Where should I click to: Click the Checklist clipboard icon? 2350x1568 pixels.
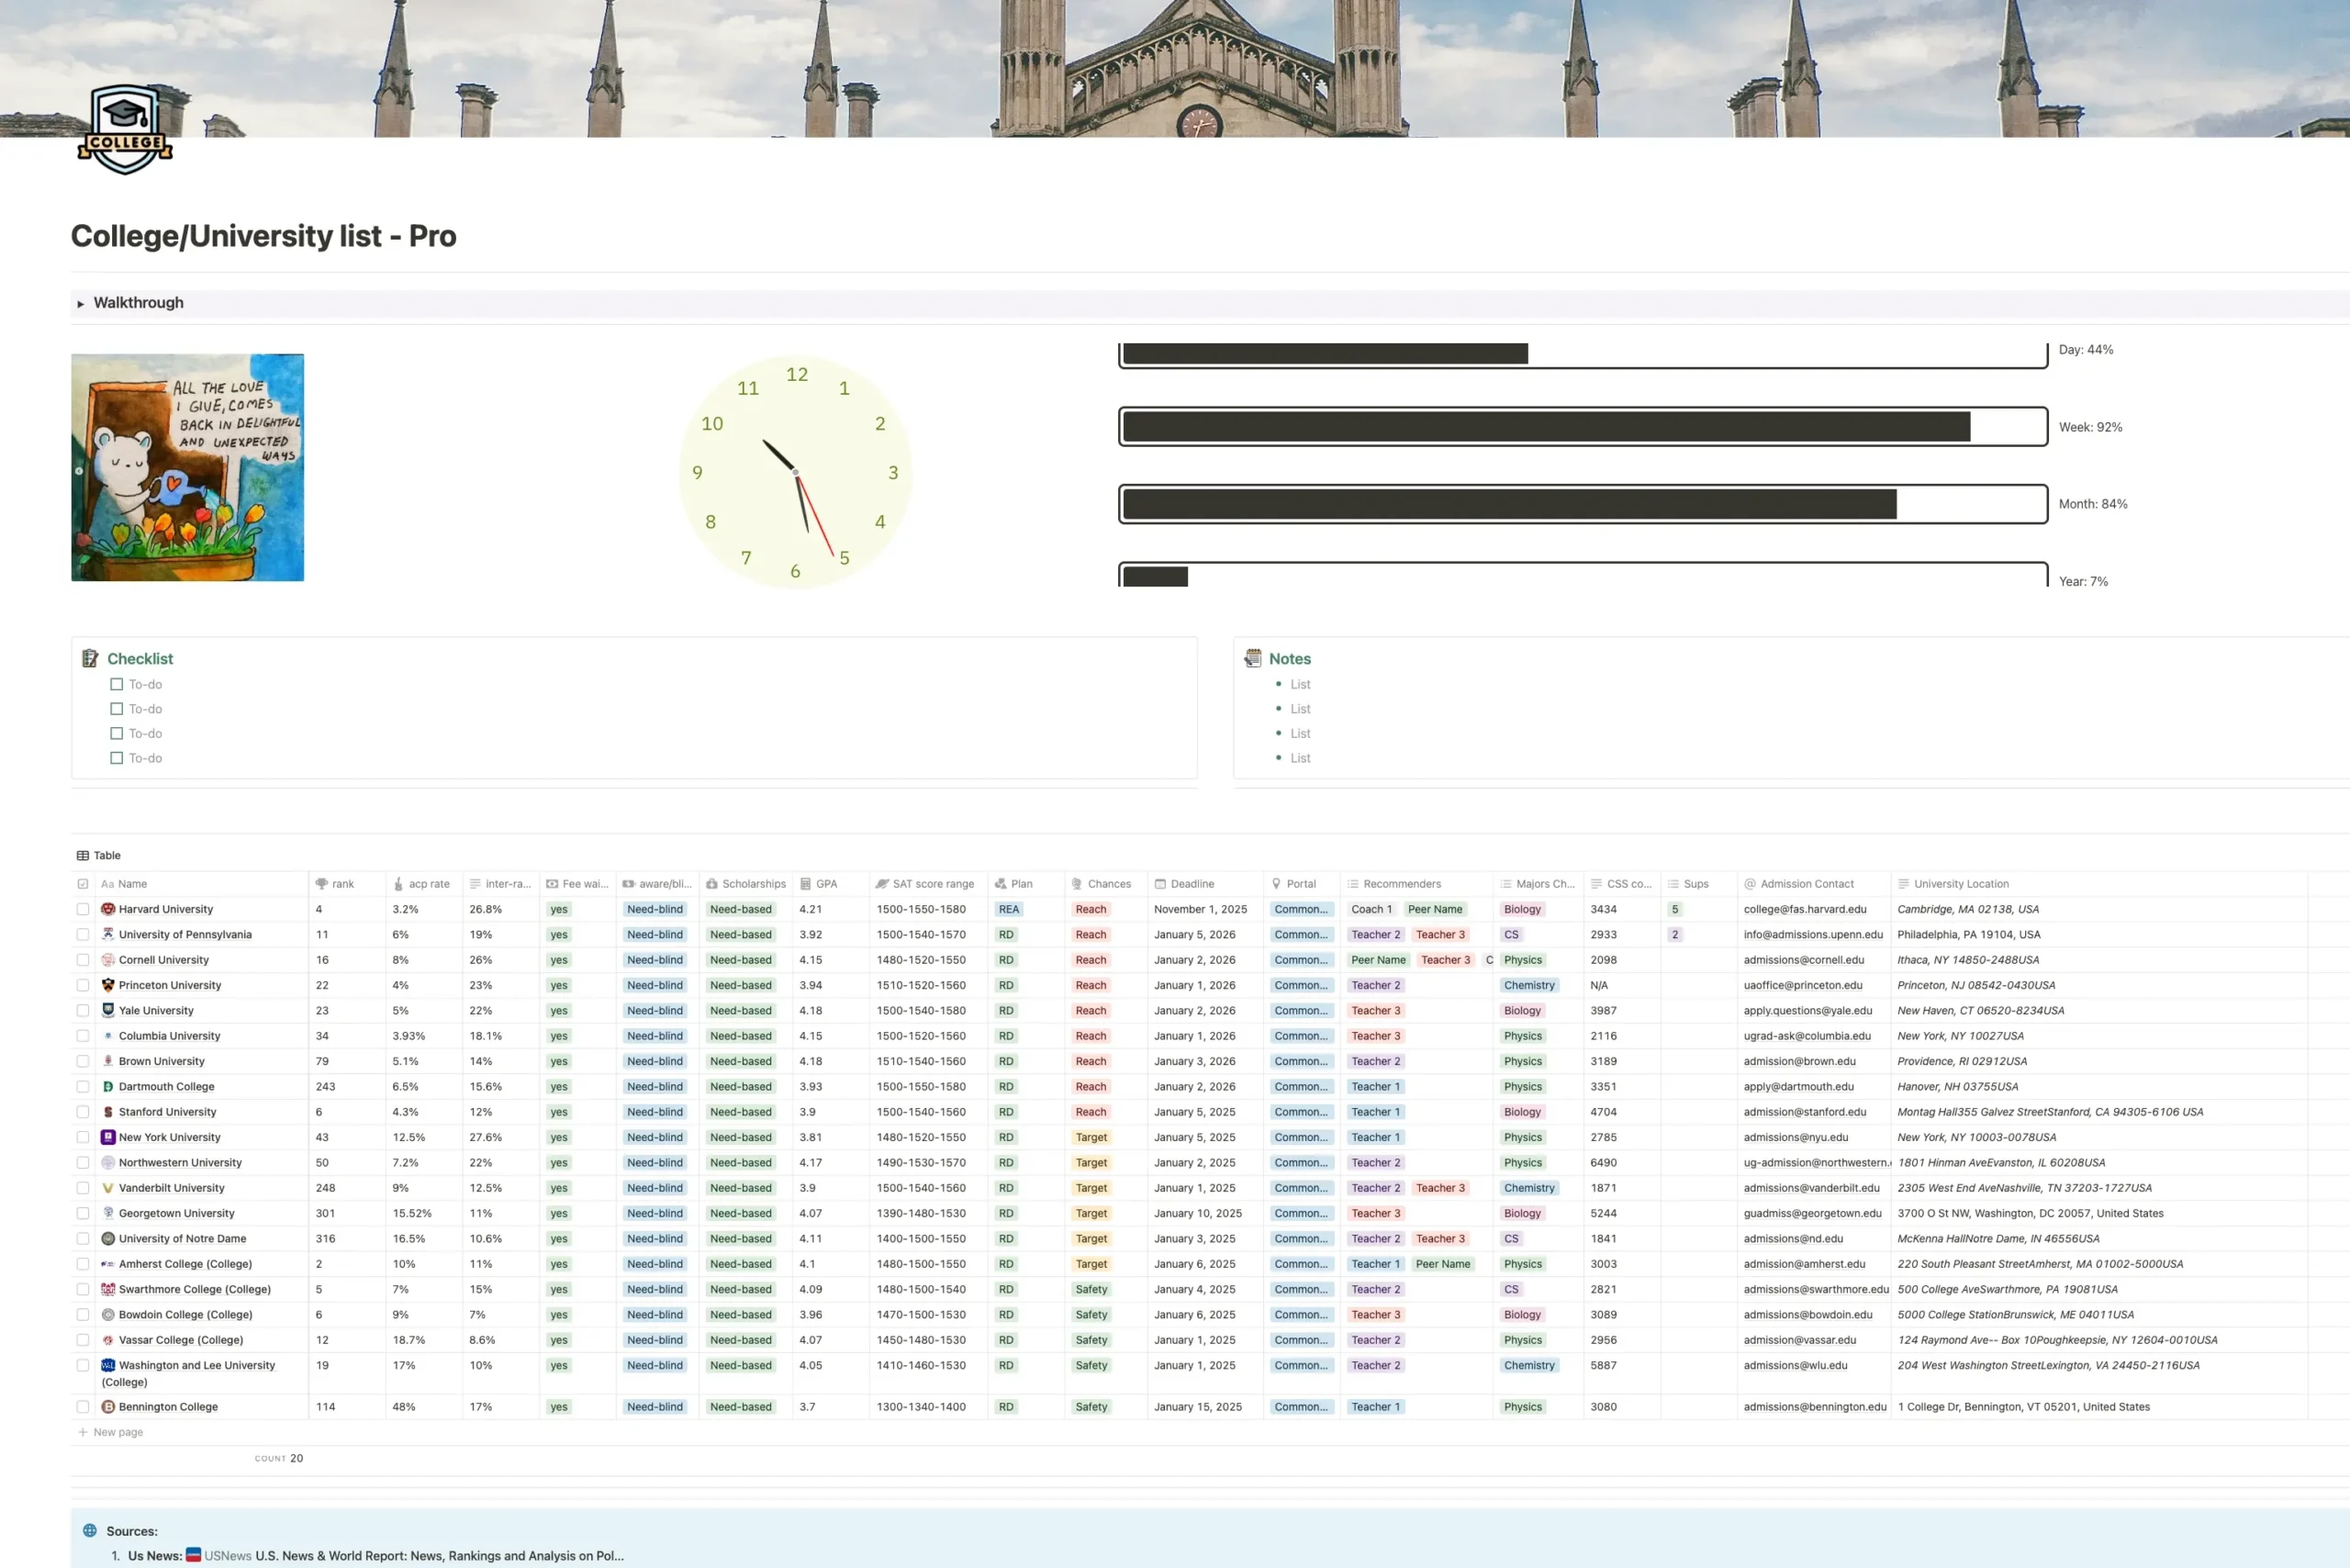[x=92, y=658]
